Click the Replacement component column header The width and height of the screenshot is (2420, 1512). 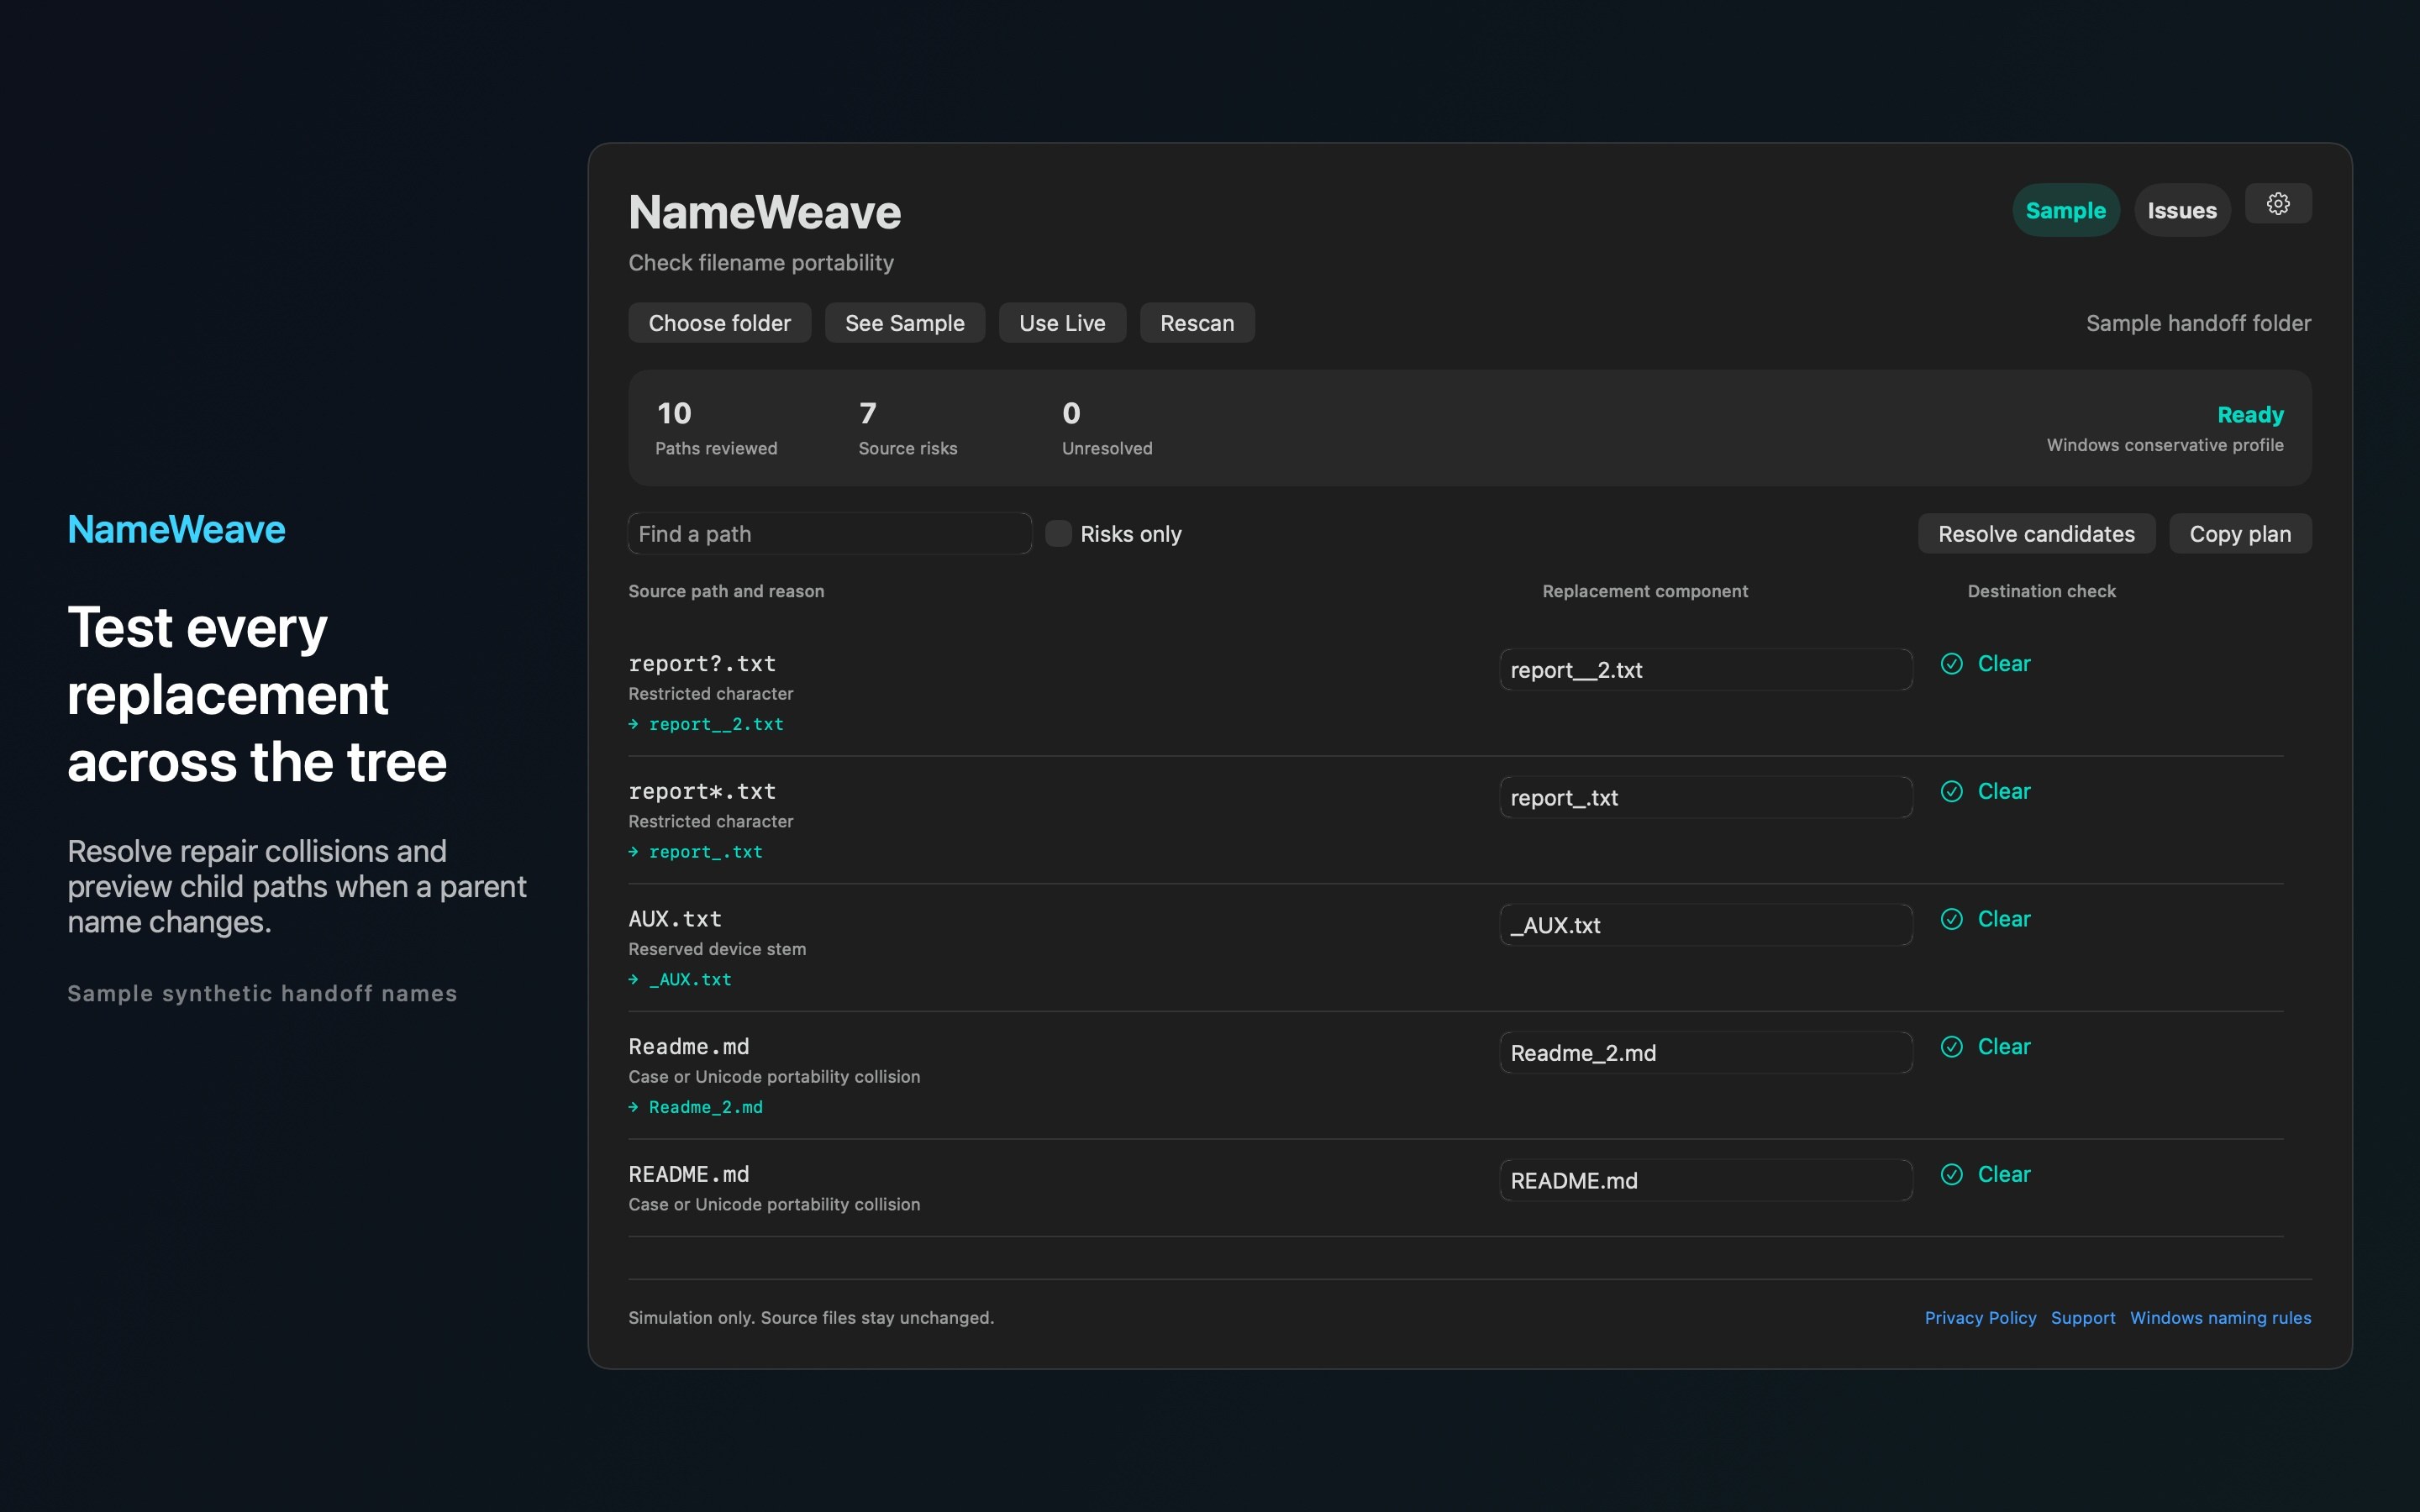(1645, 591)
